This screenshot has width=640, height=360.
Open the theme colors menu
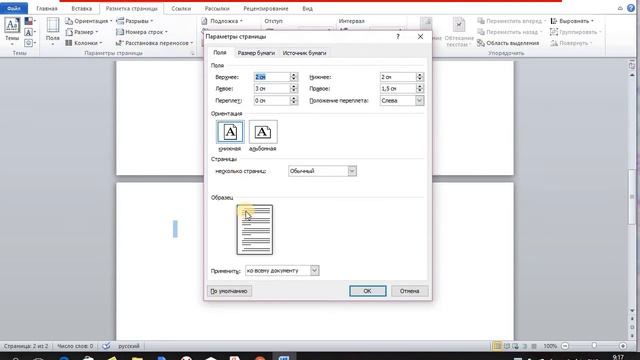pos(30,21)
